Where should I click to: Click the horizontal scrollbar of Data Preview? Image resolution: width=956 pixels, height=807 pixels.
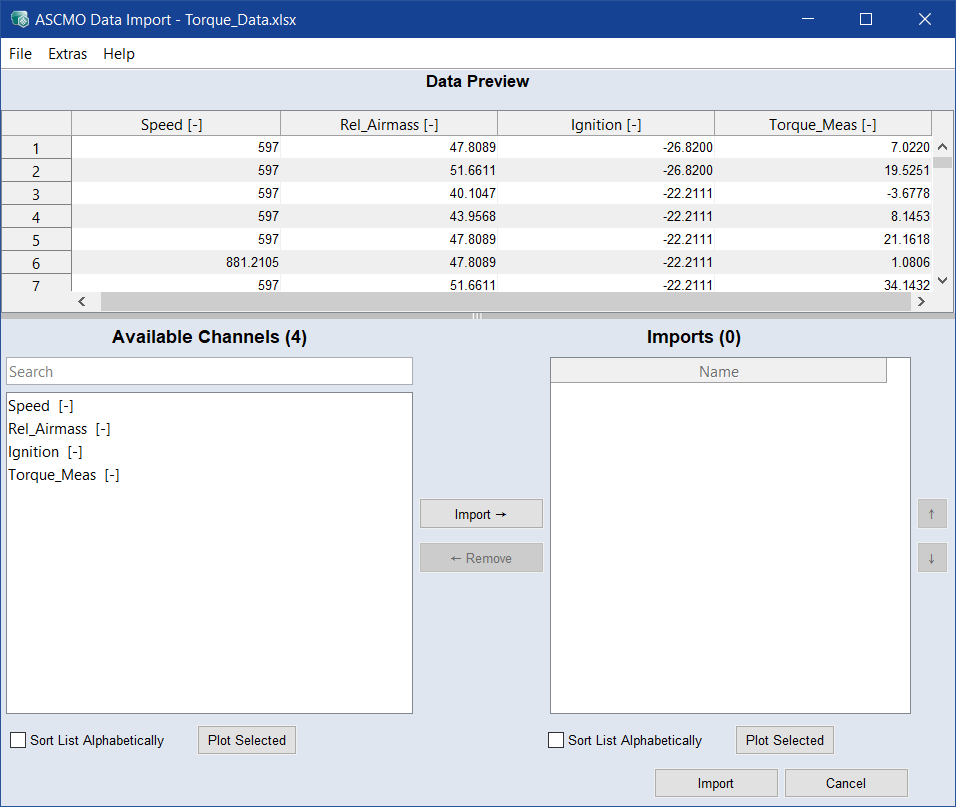point(500,301)
